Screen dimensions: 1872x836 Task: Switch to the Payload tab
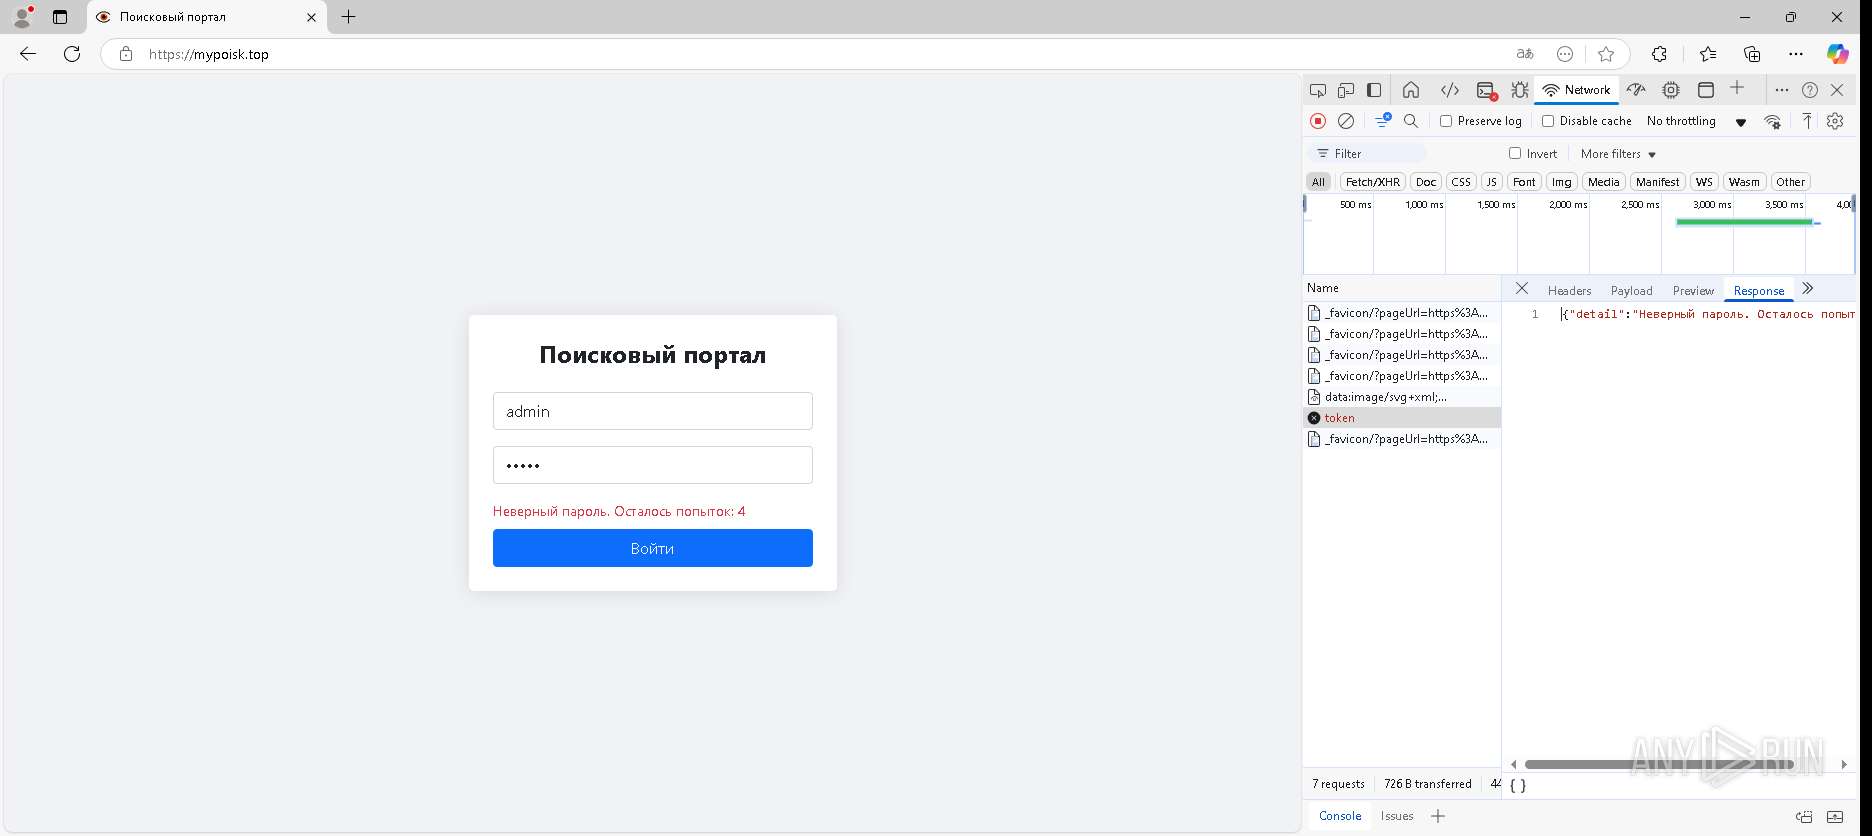pos(1631,291)
